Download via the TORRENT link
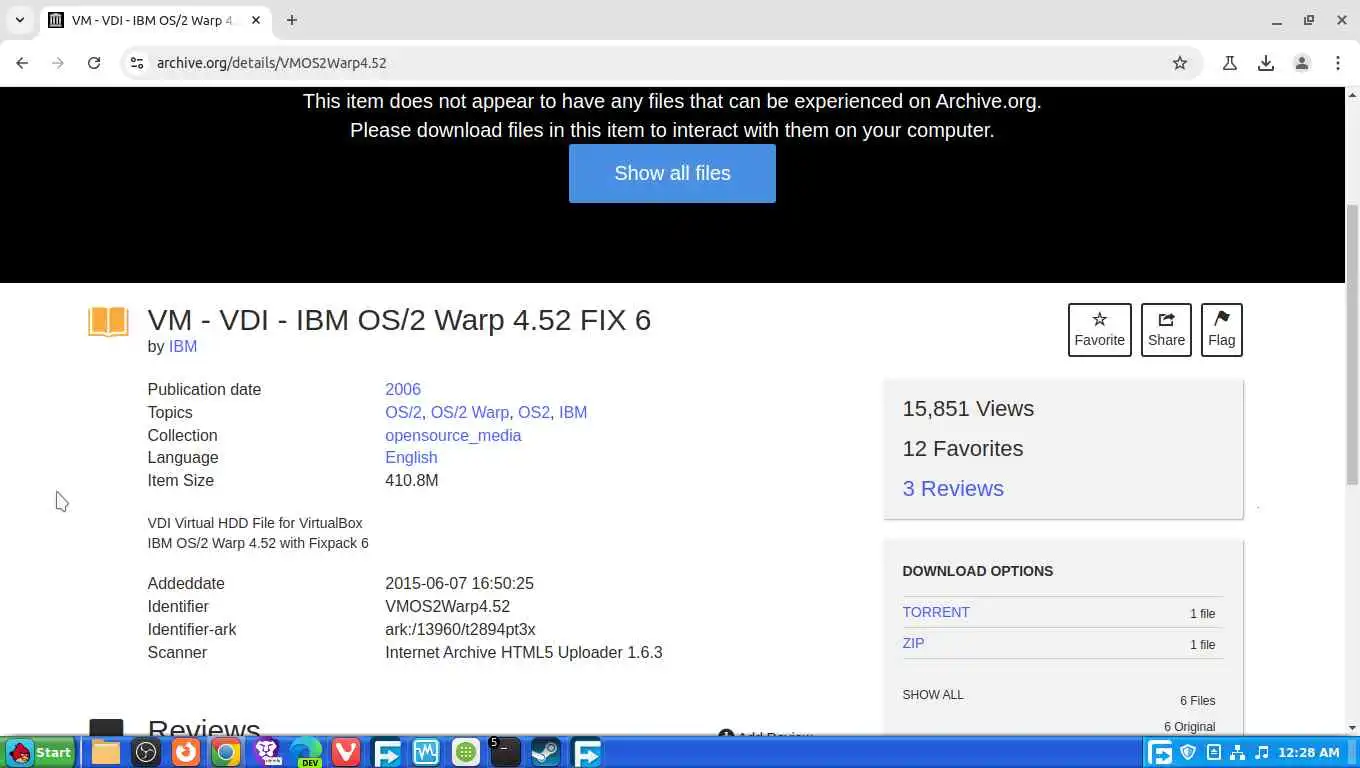1360x768 pixels. 936,612
